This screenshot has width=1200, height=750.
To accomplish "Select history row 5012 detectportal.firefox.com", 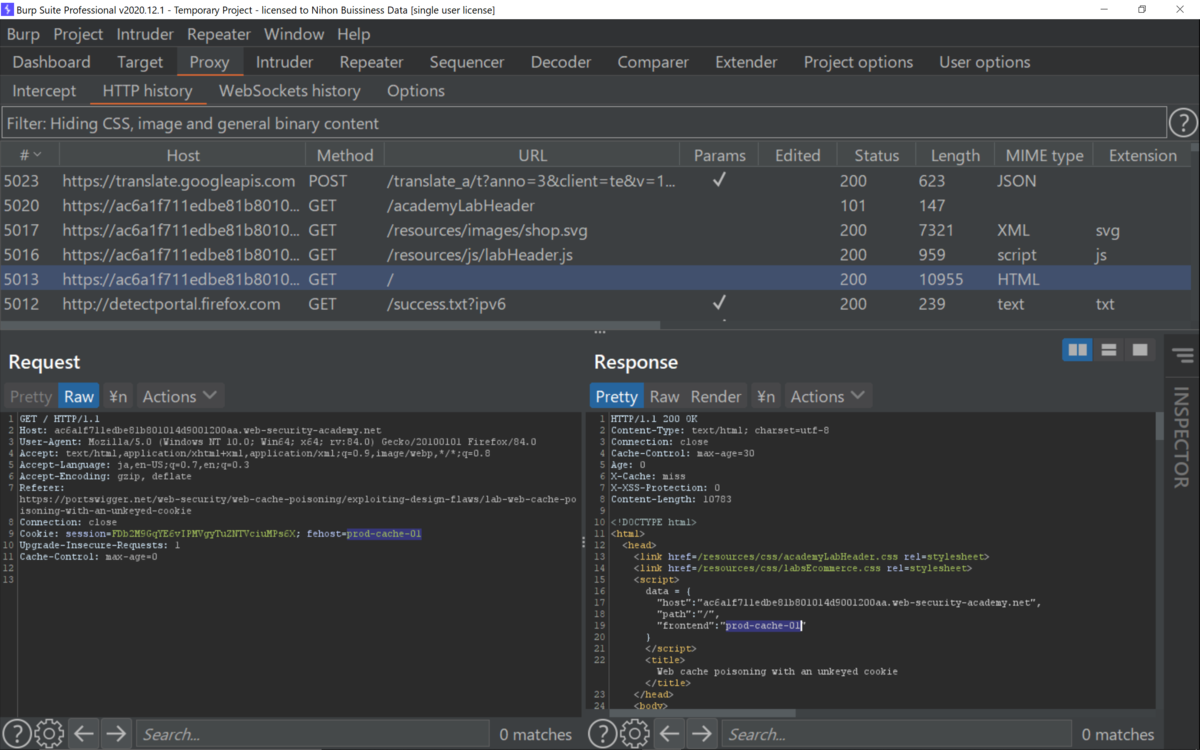I will (597, 304).
